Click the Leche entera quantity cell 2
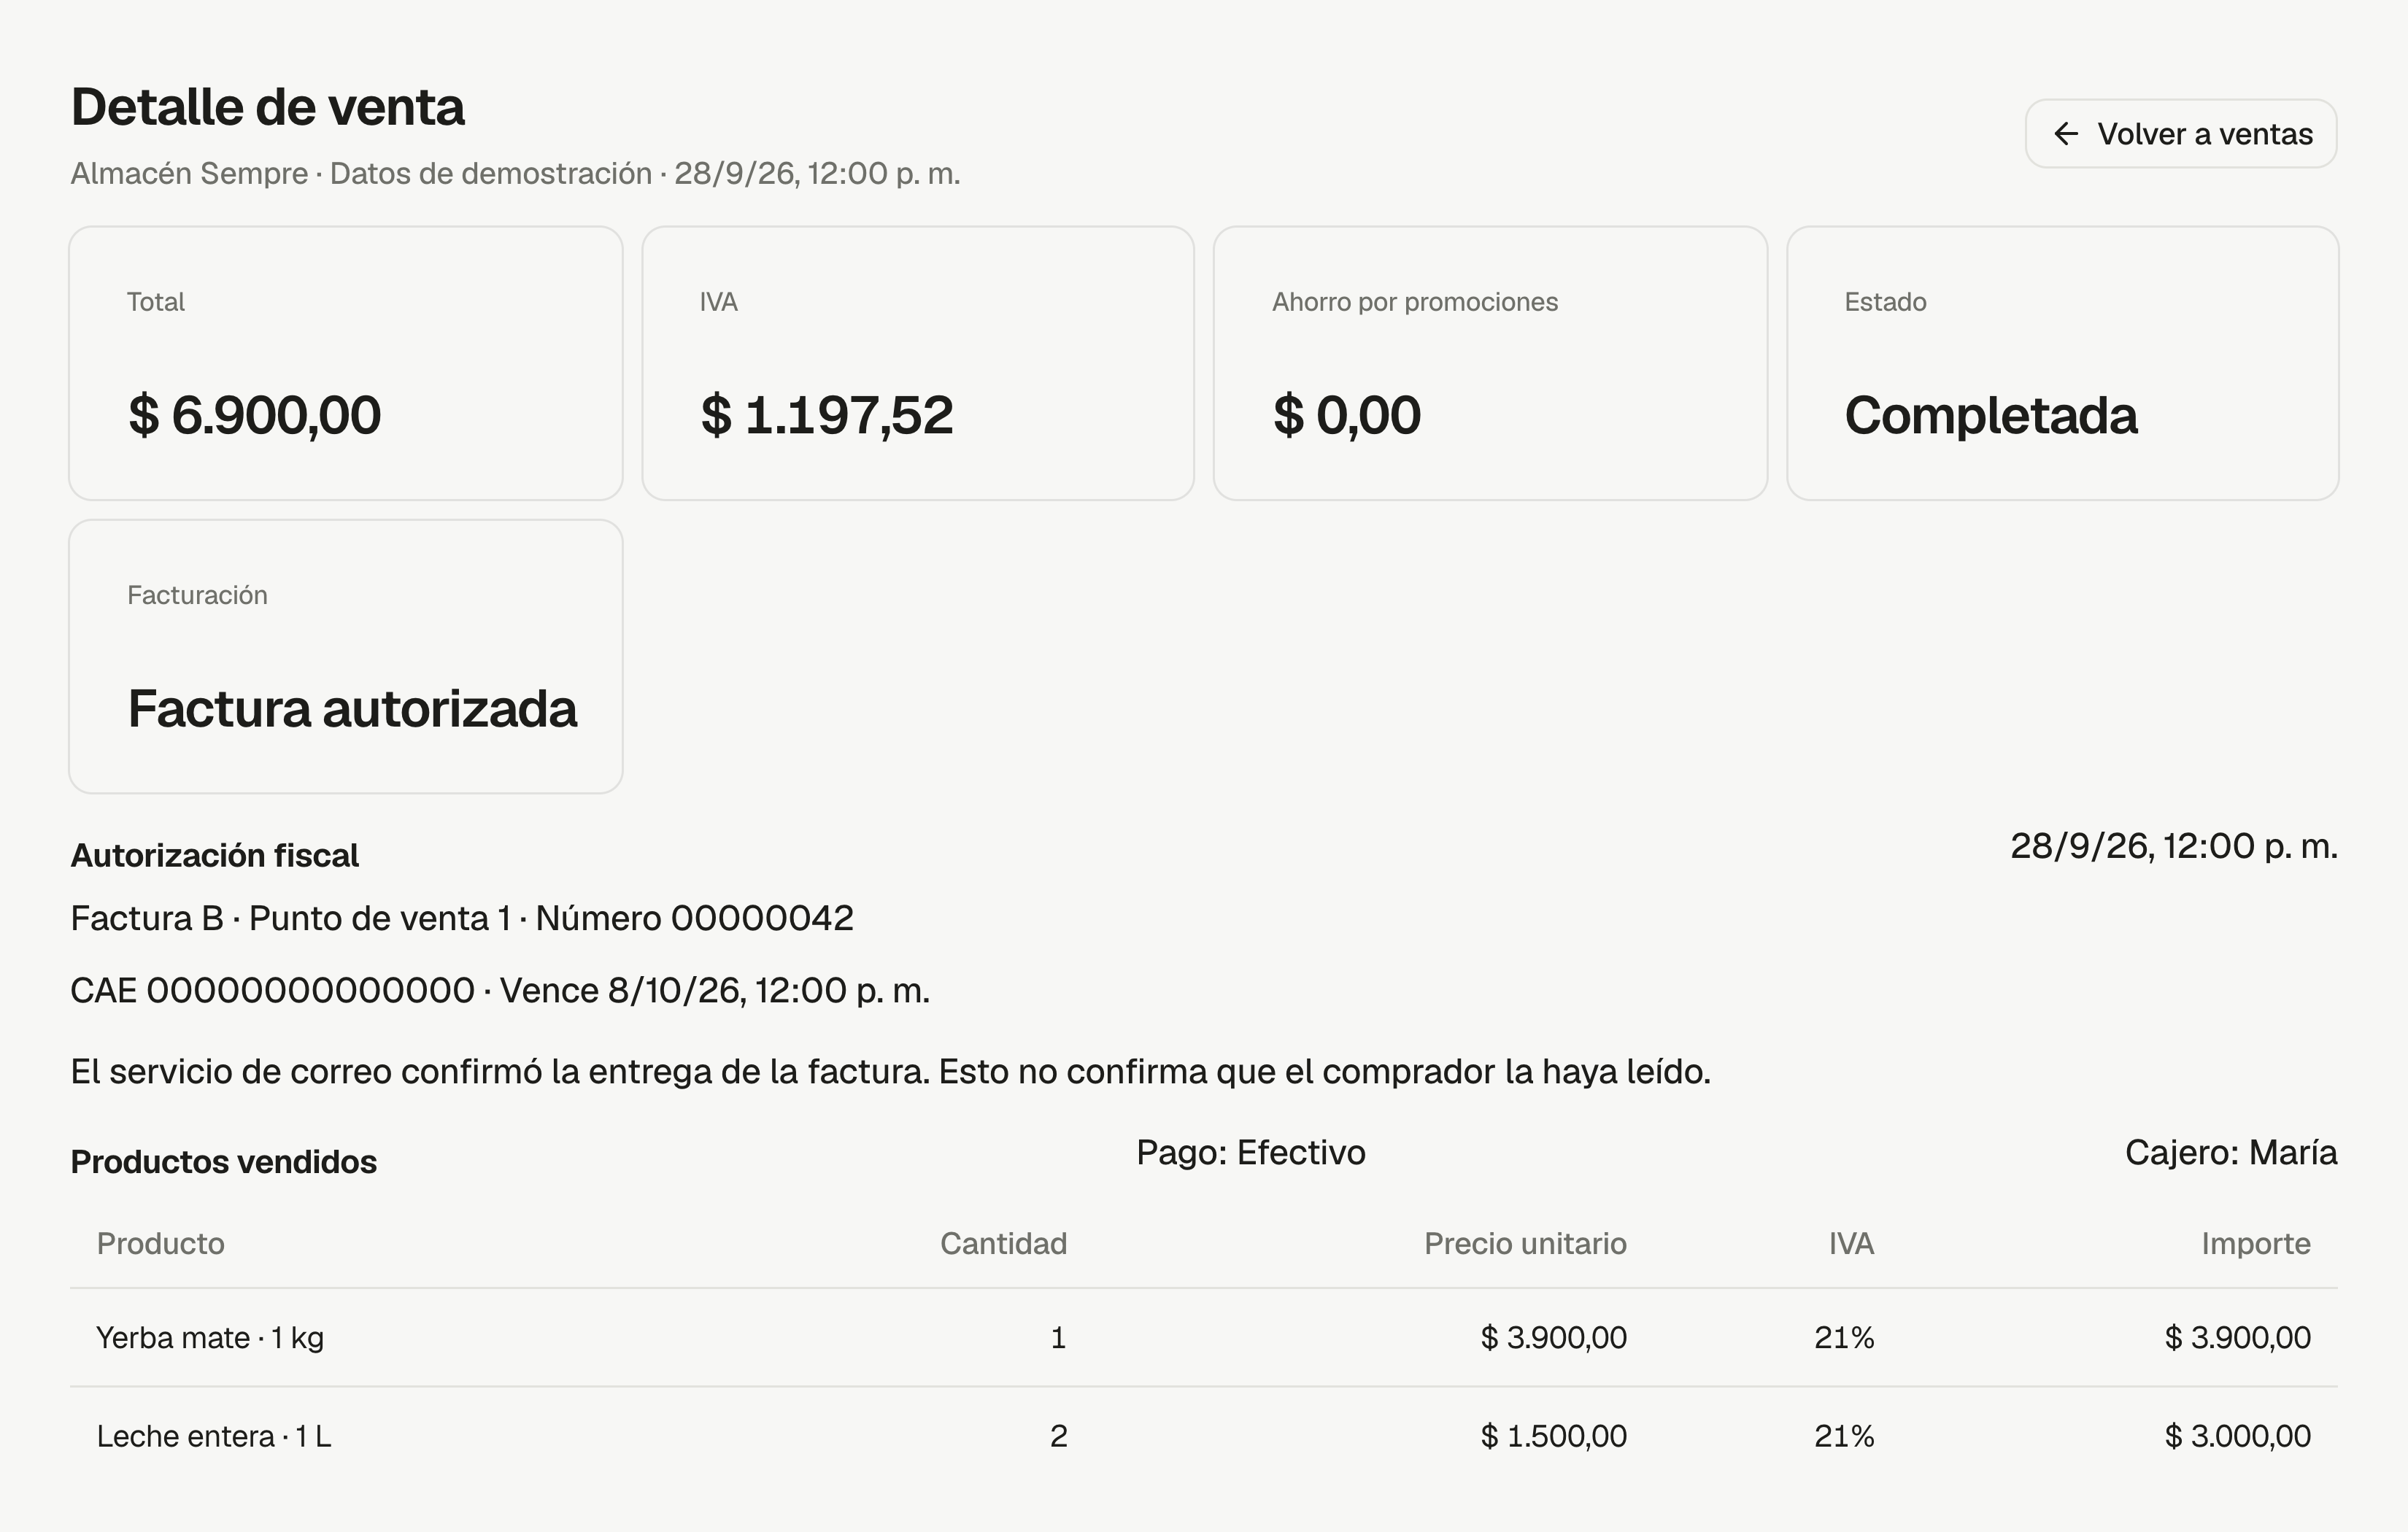 click(x=1058, y=1437)
